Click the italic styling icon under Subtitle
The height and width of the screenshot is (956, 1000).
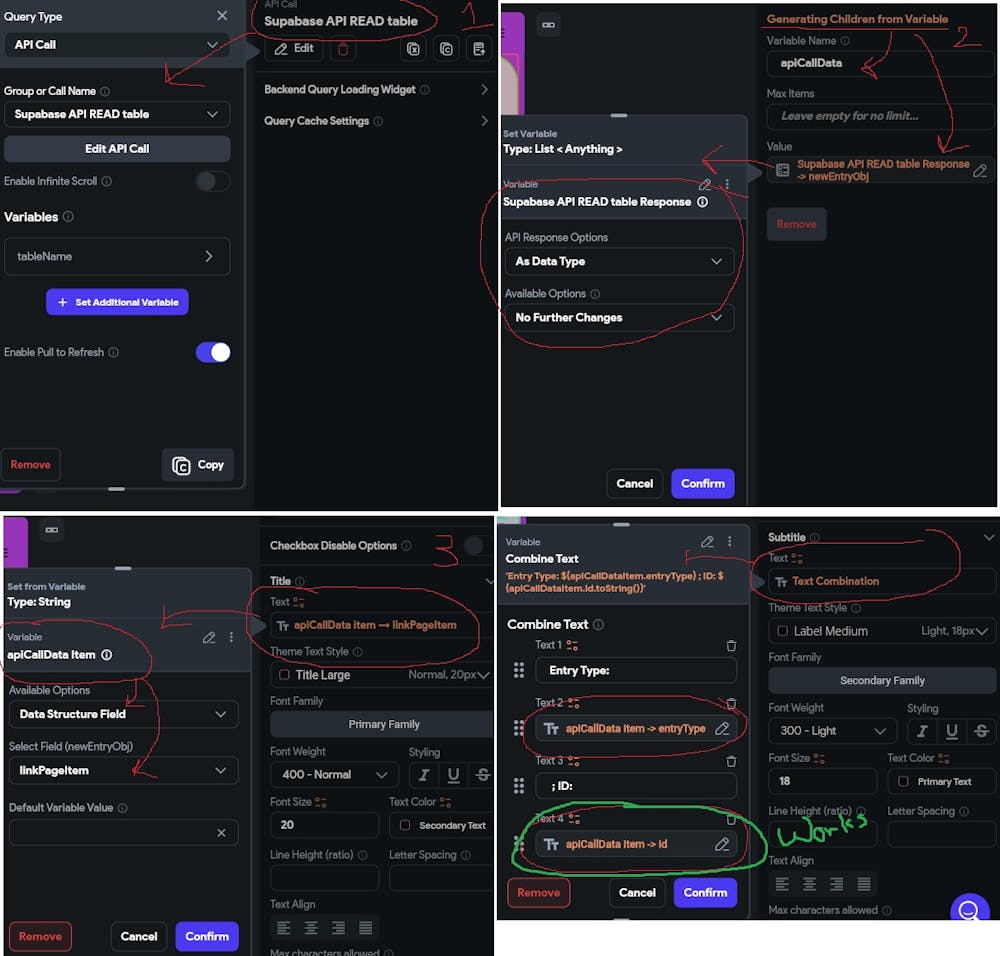click(922, 731)
